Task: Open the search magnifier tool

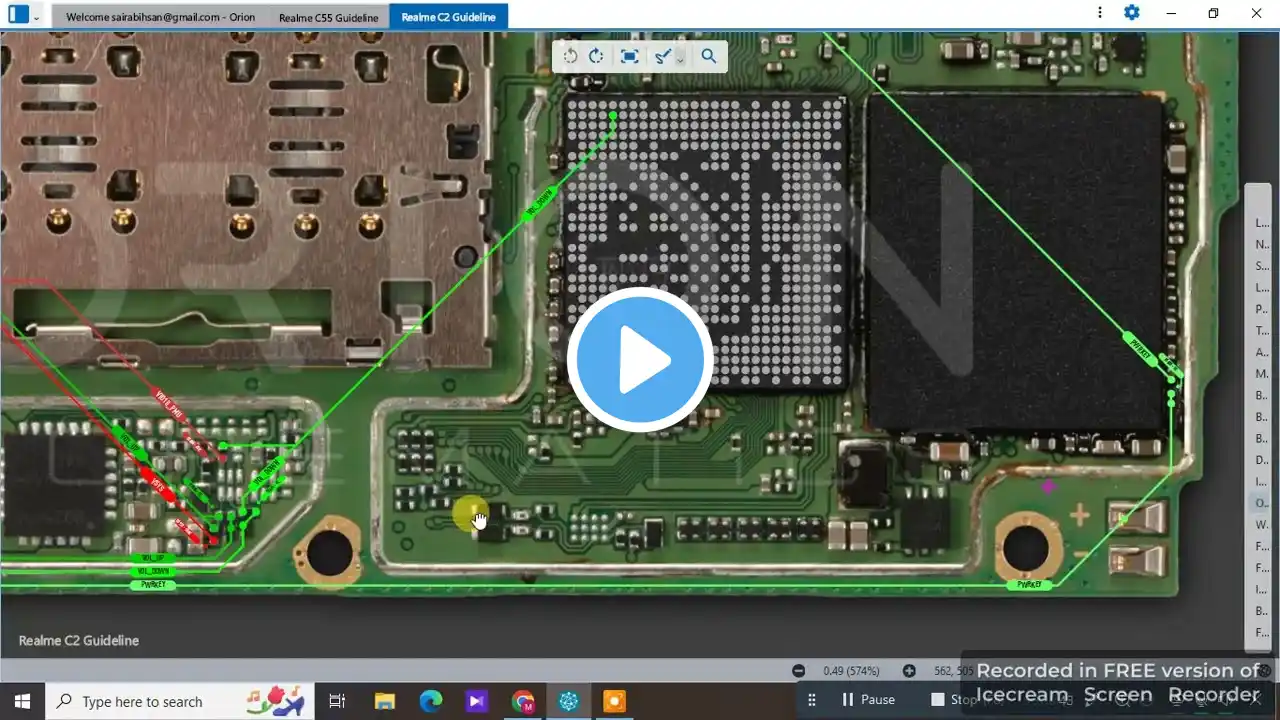Action: pos(709,56)
